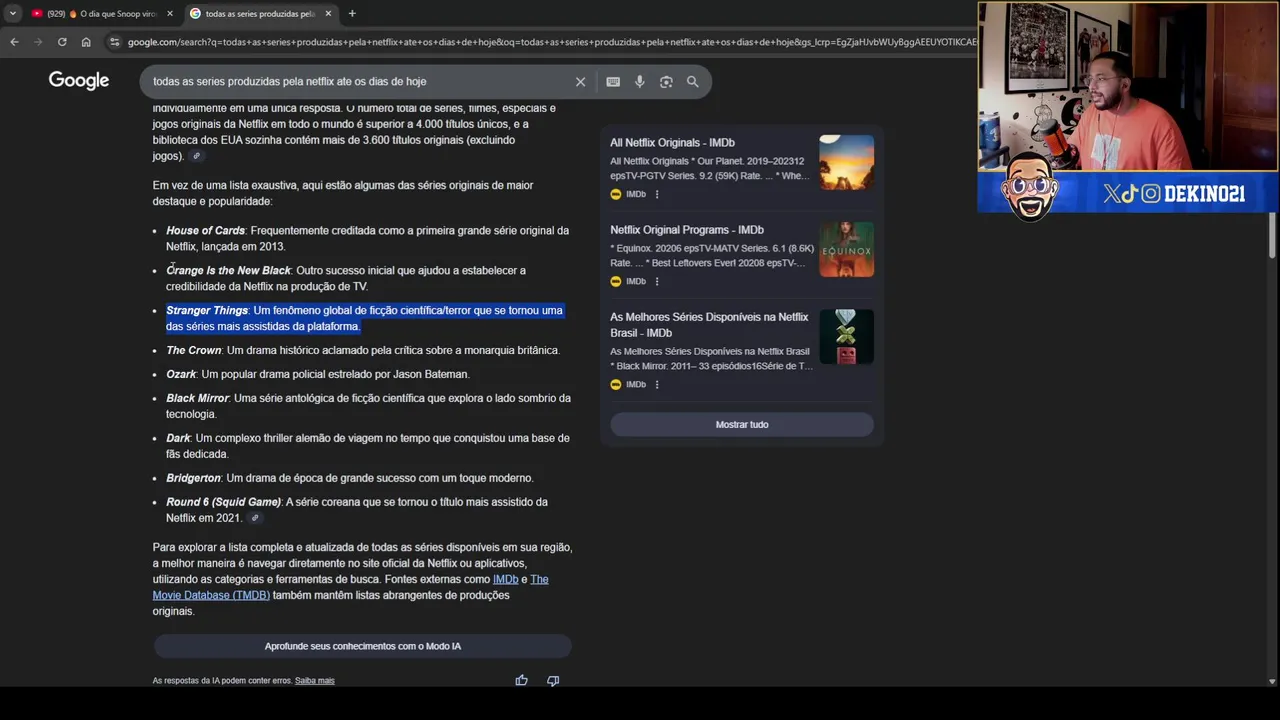Click the All Netflix Originals sunset thumbnail
The width and height of the screenshot is (1280, 720).
(x=846, y=163)
